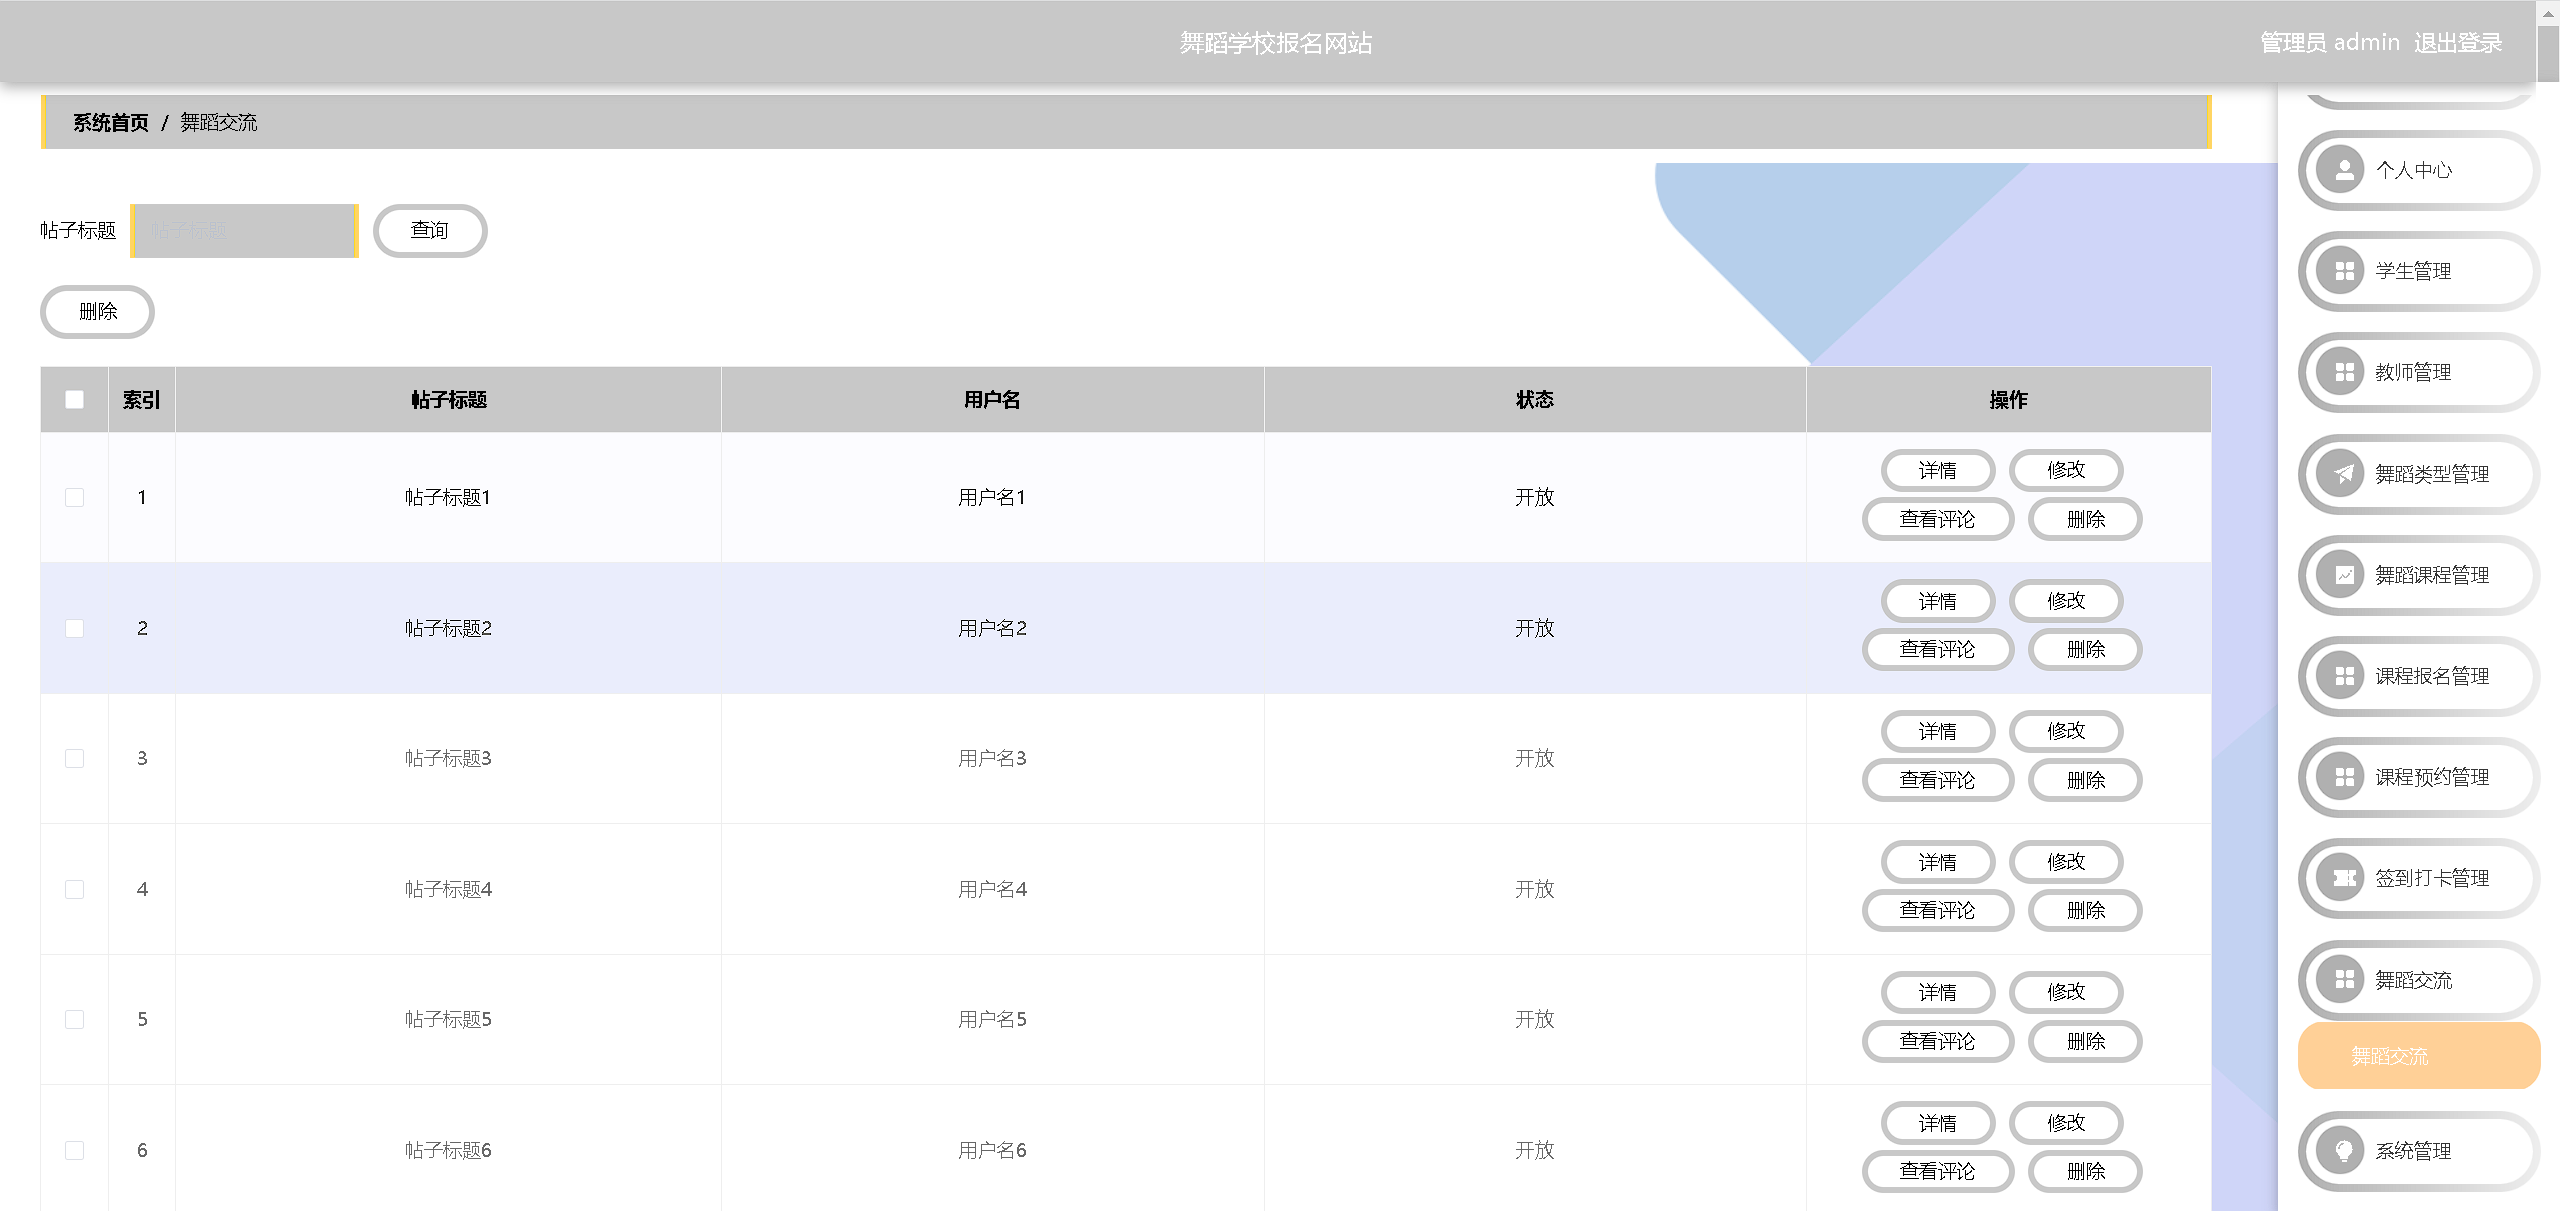Toggle the select-all checkbox in table header
The width and height of the screenshot is (2560, 1211).
coord(74,400)
